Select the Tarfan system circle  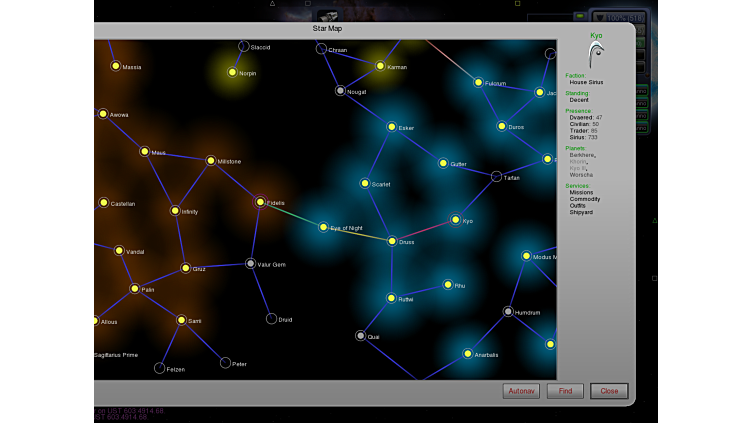tap(496, 177)
